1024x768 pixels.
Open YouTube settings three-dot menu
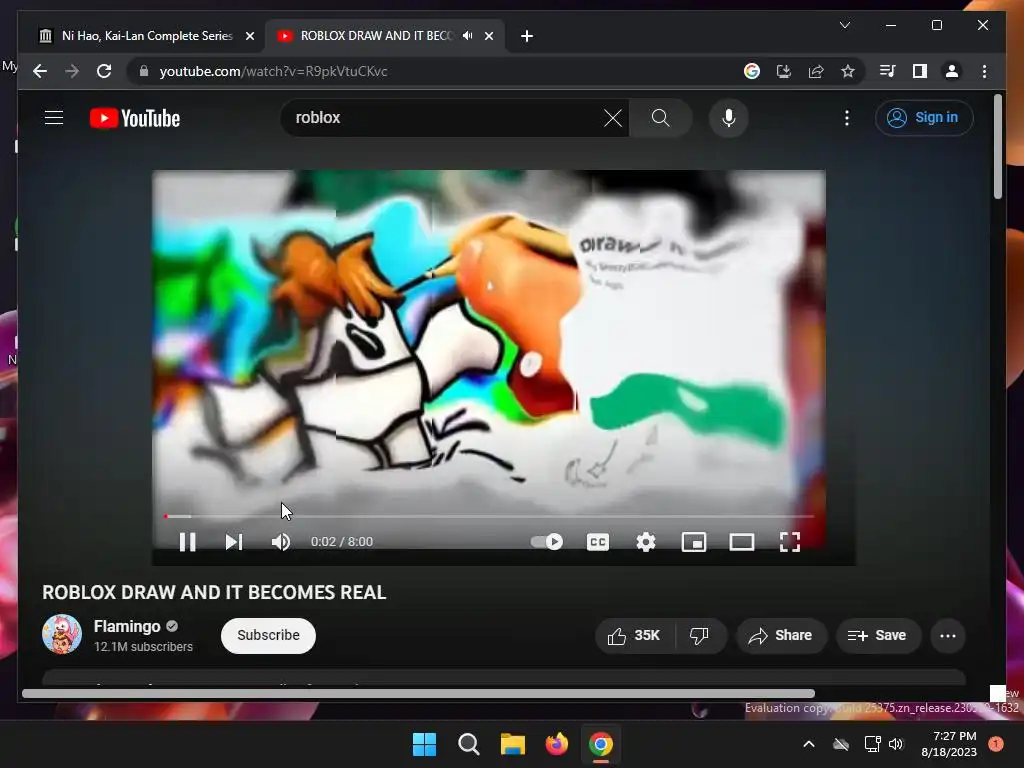847,118
